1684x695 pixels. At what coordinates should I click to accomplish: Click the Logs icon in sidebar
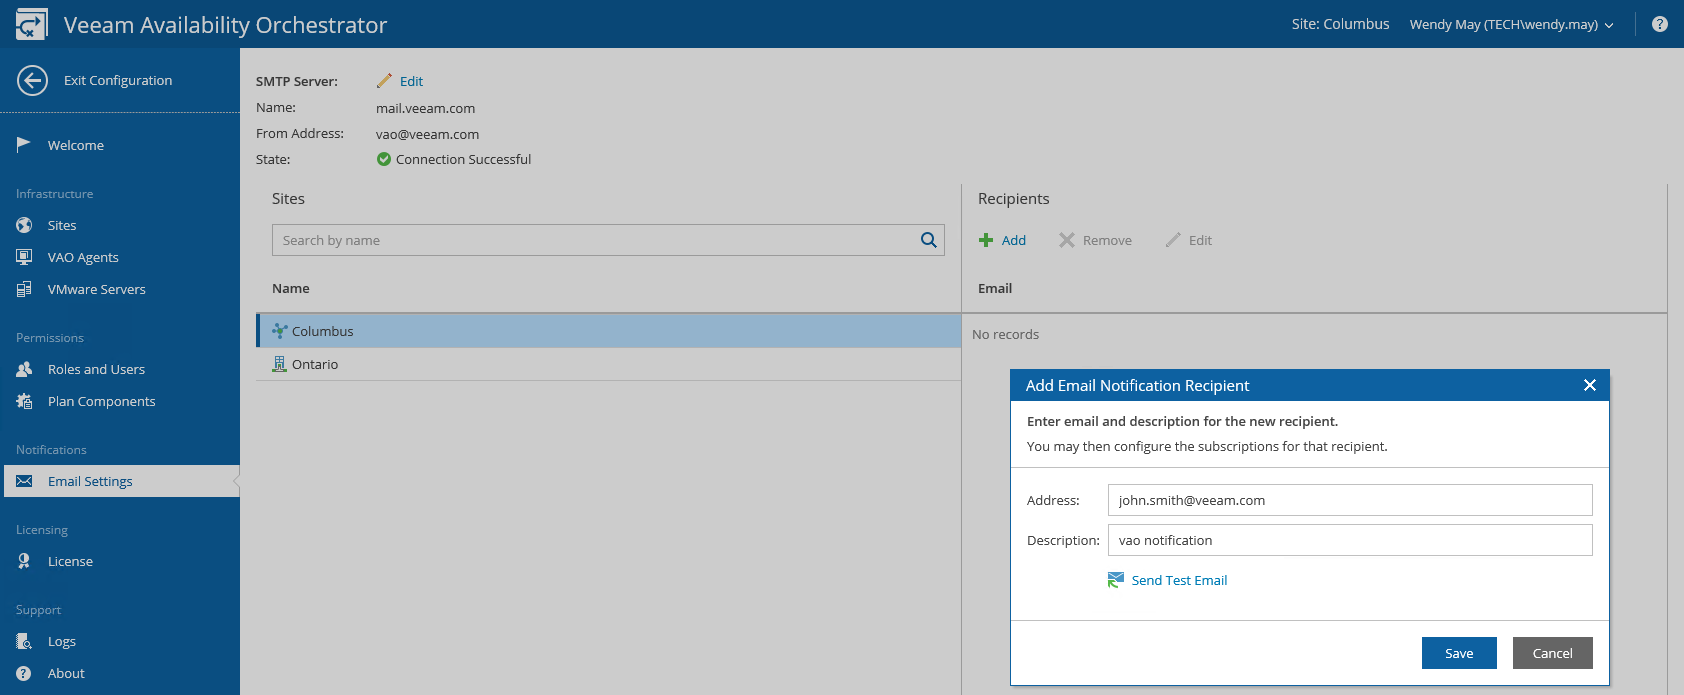[24, 641]
